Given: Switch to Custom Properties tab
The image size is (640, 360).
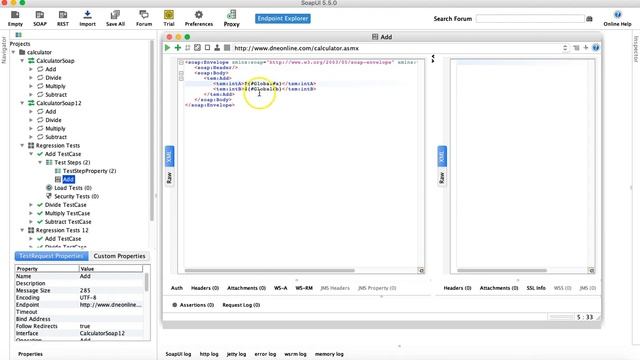Looking at the screenshot, I should click(x=120, y=256).
